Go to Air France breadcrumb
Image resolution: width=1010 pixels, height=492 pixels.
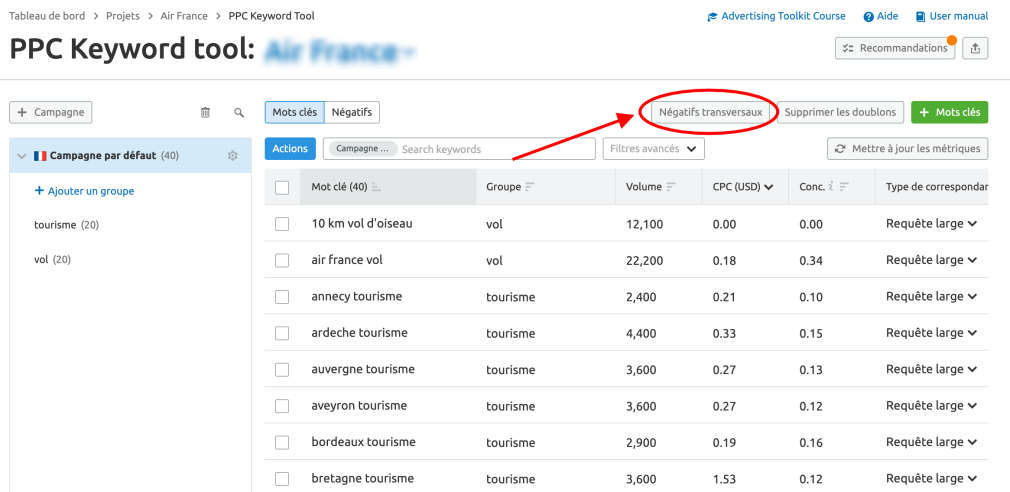click(184, 16)
